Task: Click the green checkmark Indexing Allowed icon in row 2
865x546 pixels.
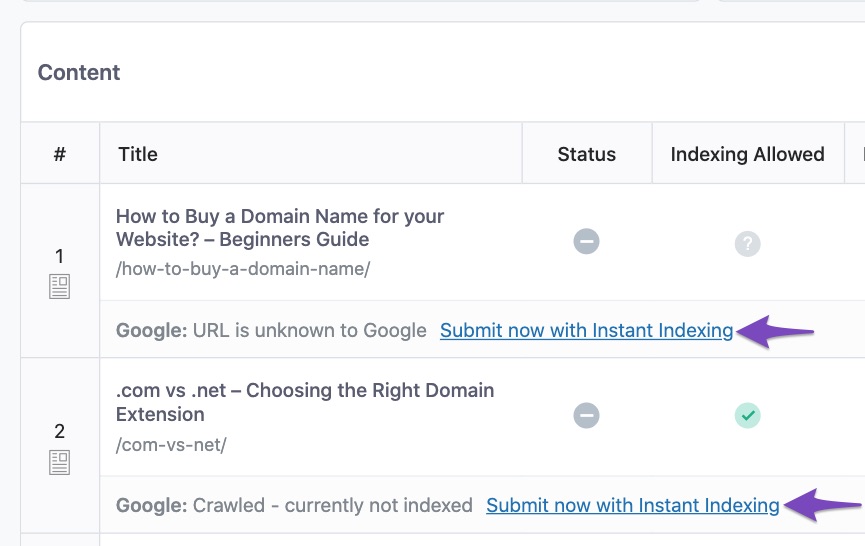Action: (x=747, y=415)
